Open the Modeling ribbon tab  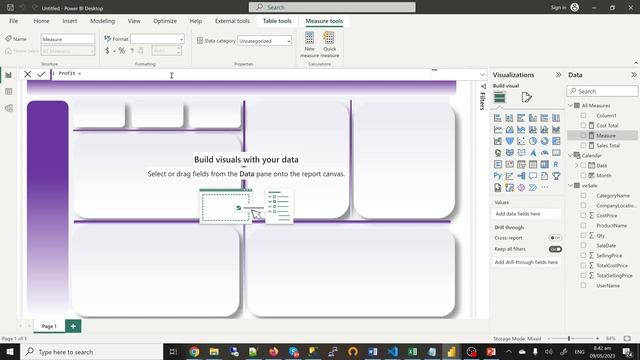point(102,21)
